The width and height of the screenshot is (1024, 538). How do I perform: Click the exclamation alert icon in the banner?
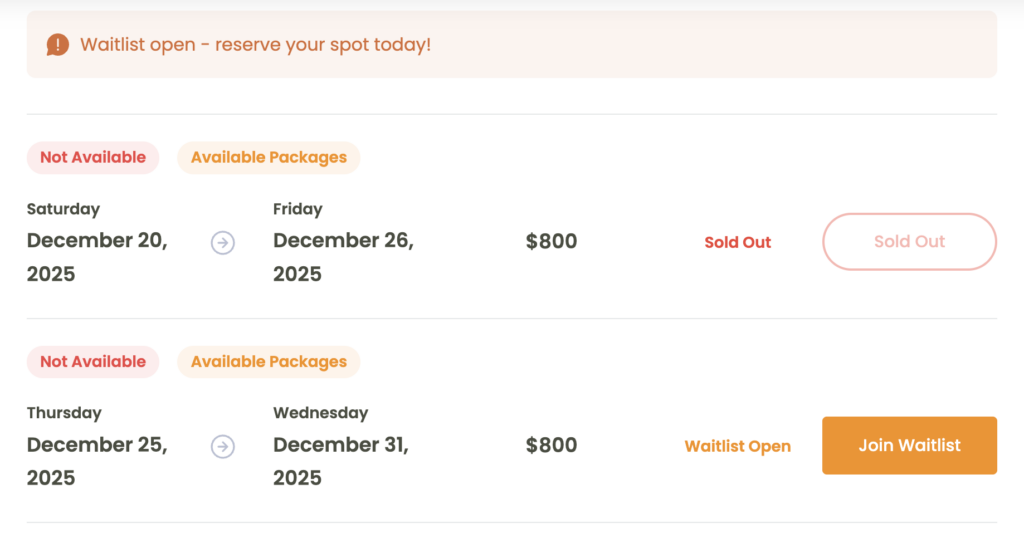(x=58, y=45)
